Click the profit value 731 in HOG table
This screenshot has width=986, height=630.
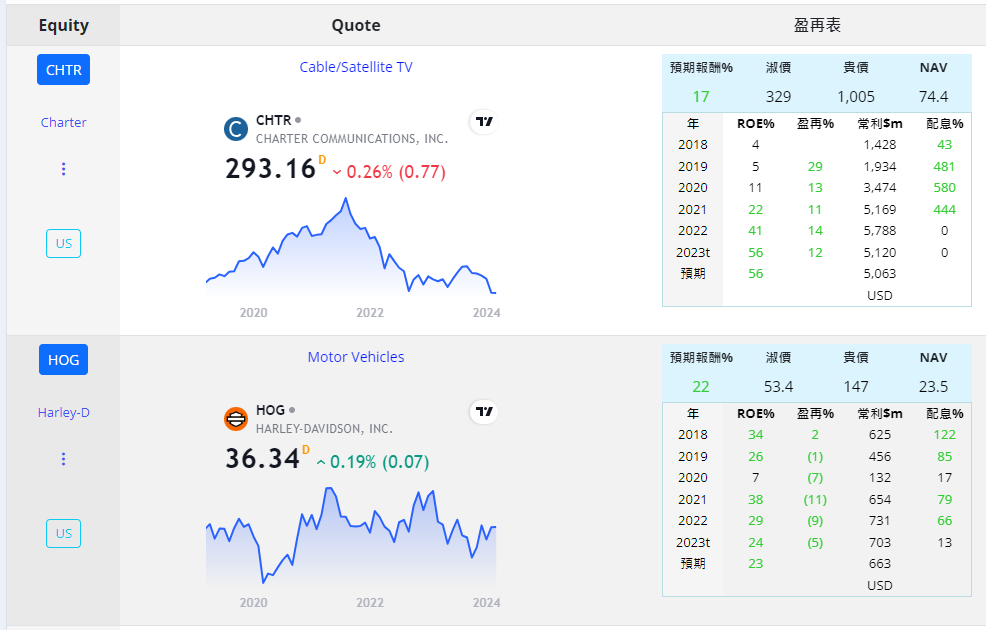(880, 521)
